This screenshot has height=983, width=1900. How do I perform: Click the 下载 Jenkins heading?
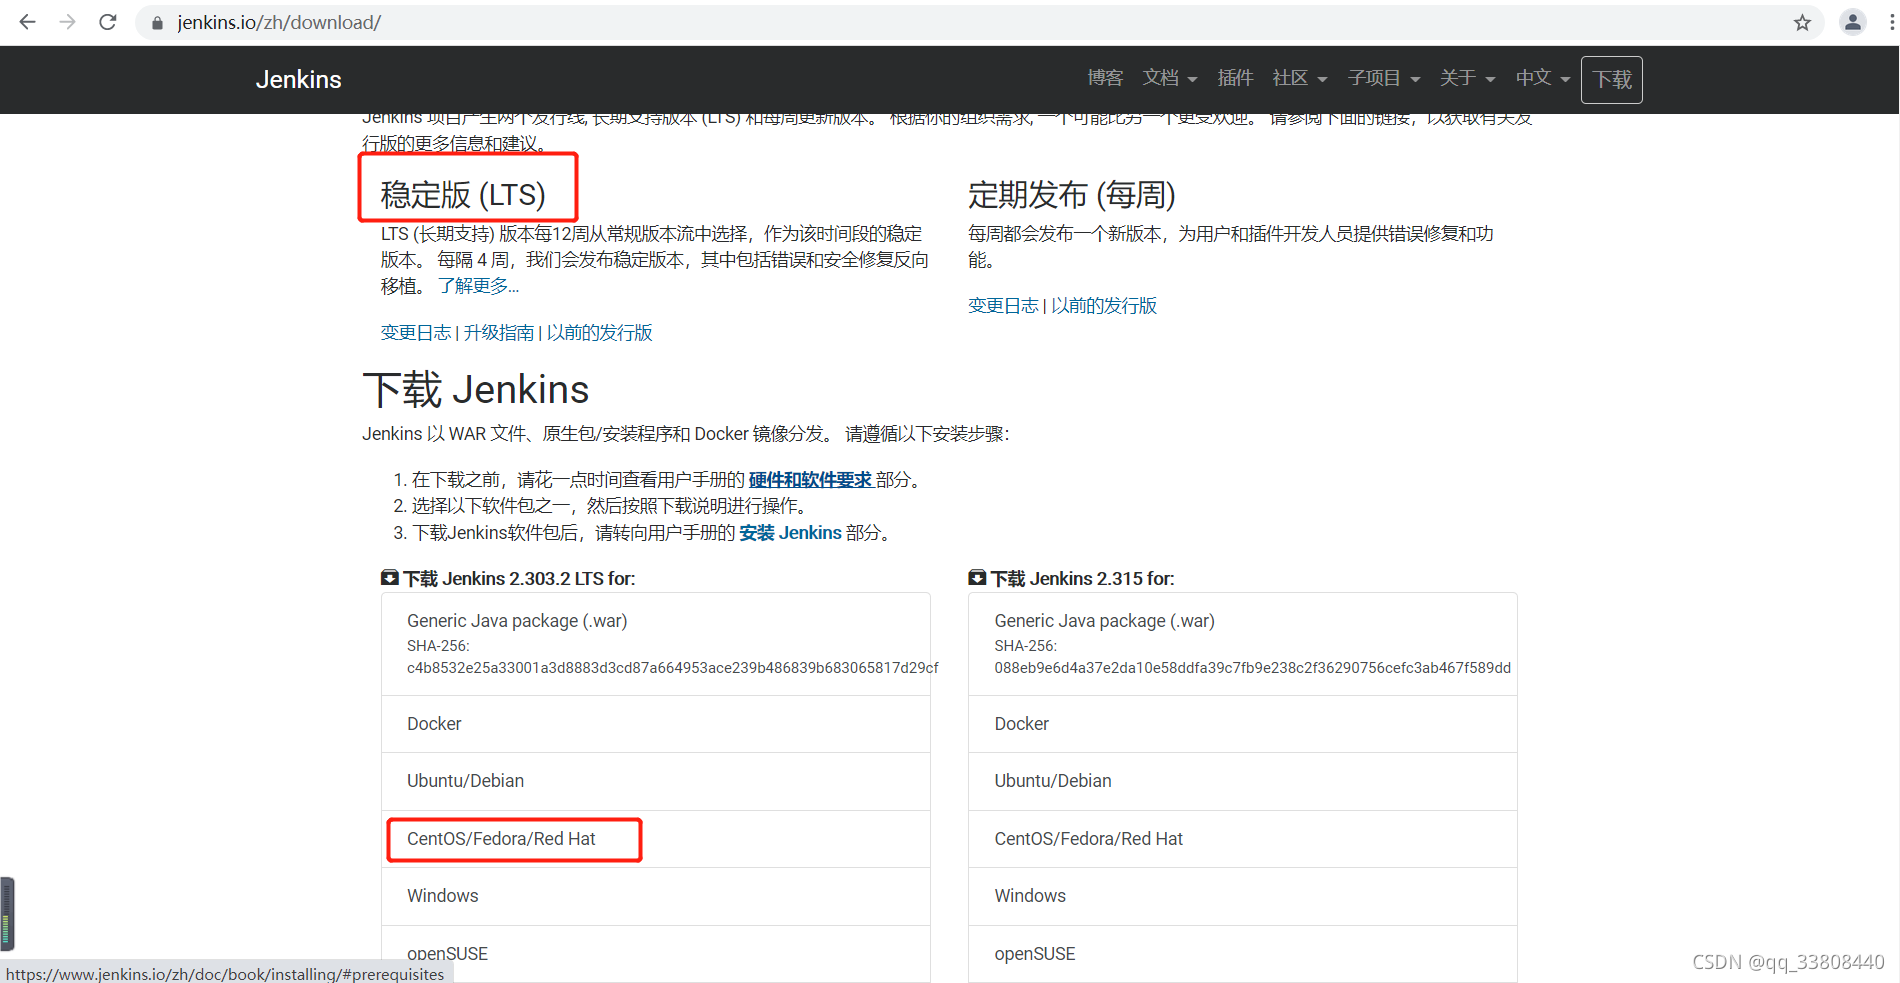click(476, 390)
